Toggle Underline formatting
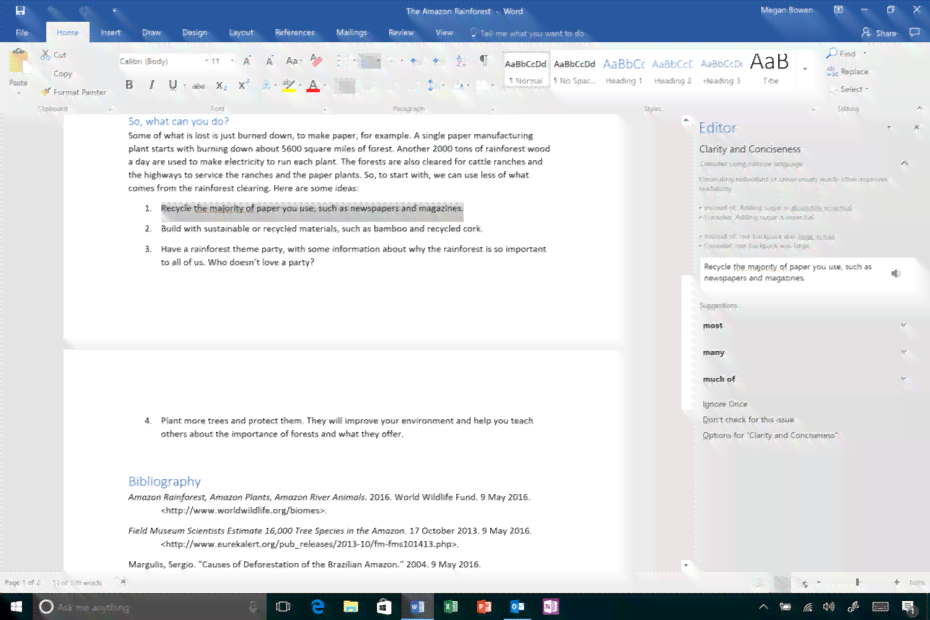The height and width of the screenshot is (620, 930). [173, 85]
